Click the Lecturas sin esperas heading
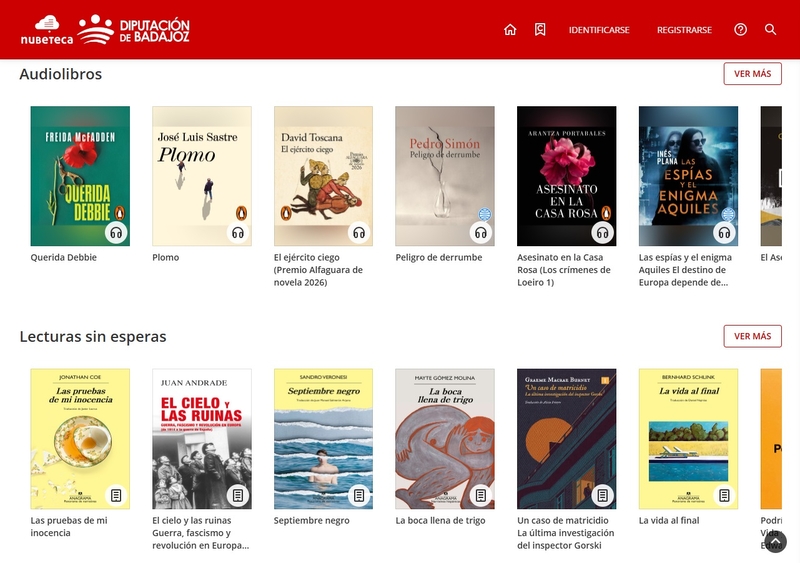 tap(93, 336)
